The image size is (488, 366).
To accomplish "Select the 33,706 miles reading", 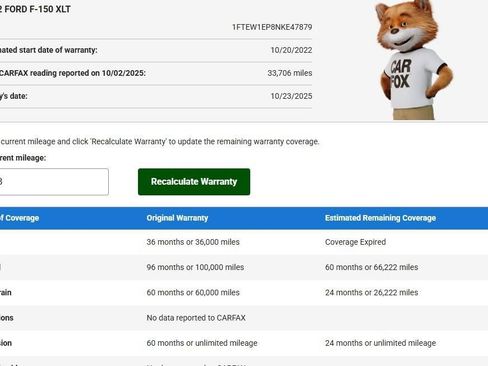I will pyautogui.click(x=290, y=73).
